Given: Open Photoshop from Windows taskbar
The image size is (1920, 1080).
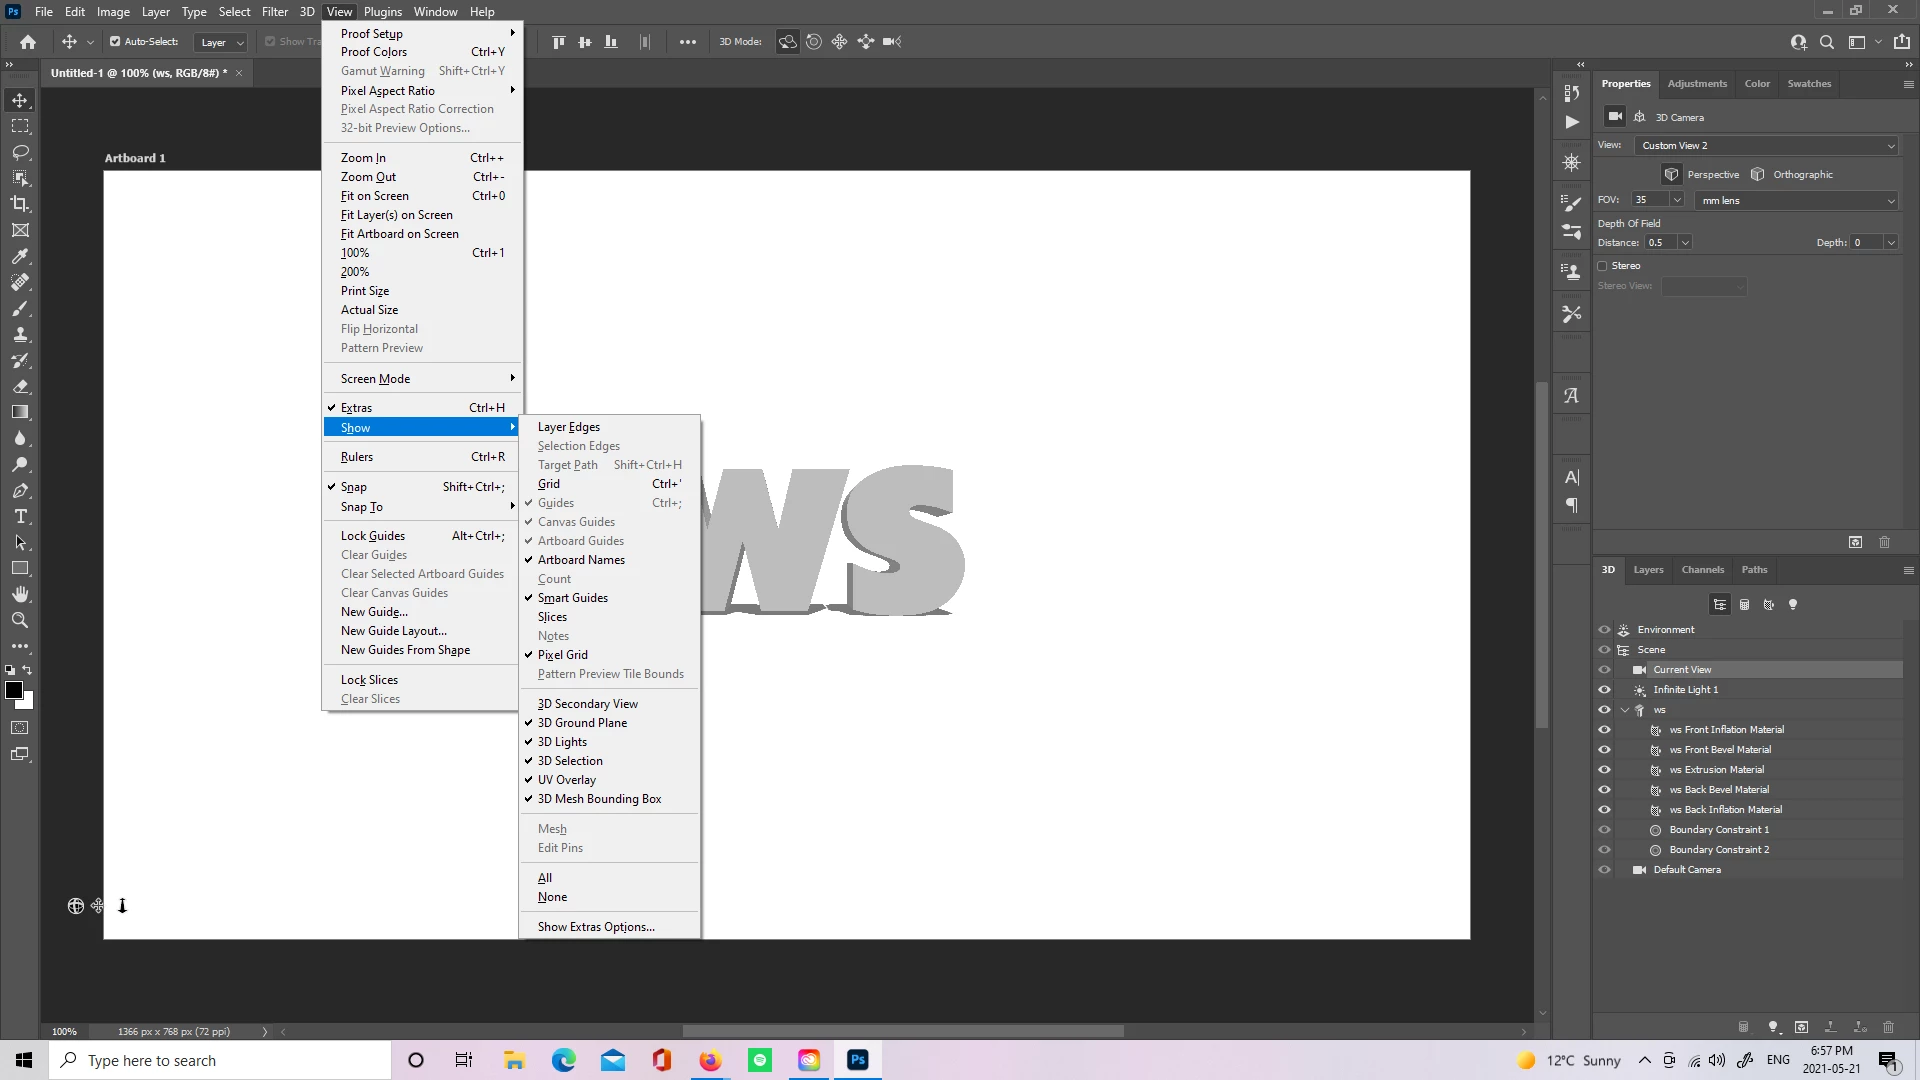Looking at the screenshot, I should pos(858,1060).
